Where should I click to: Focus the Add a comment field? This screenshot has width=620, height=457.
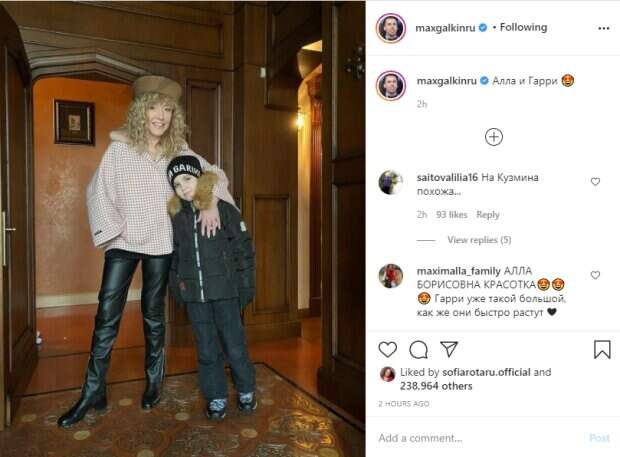pyautogui.click(x=478, y=438)
